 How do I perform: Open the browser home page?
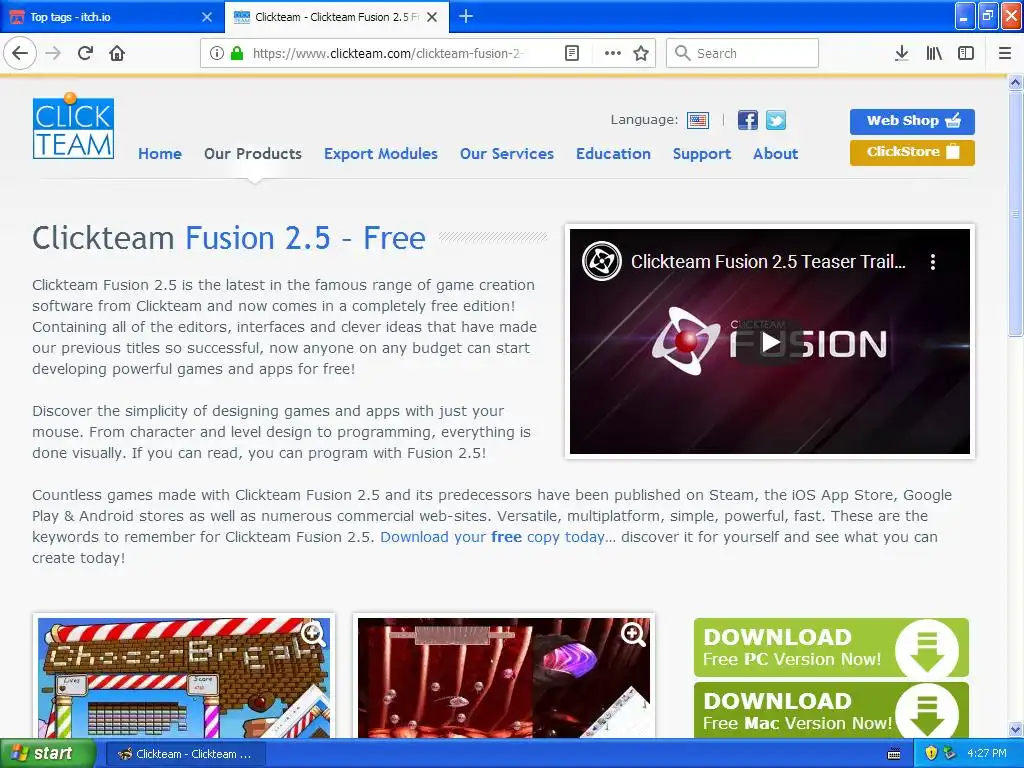117,53
